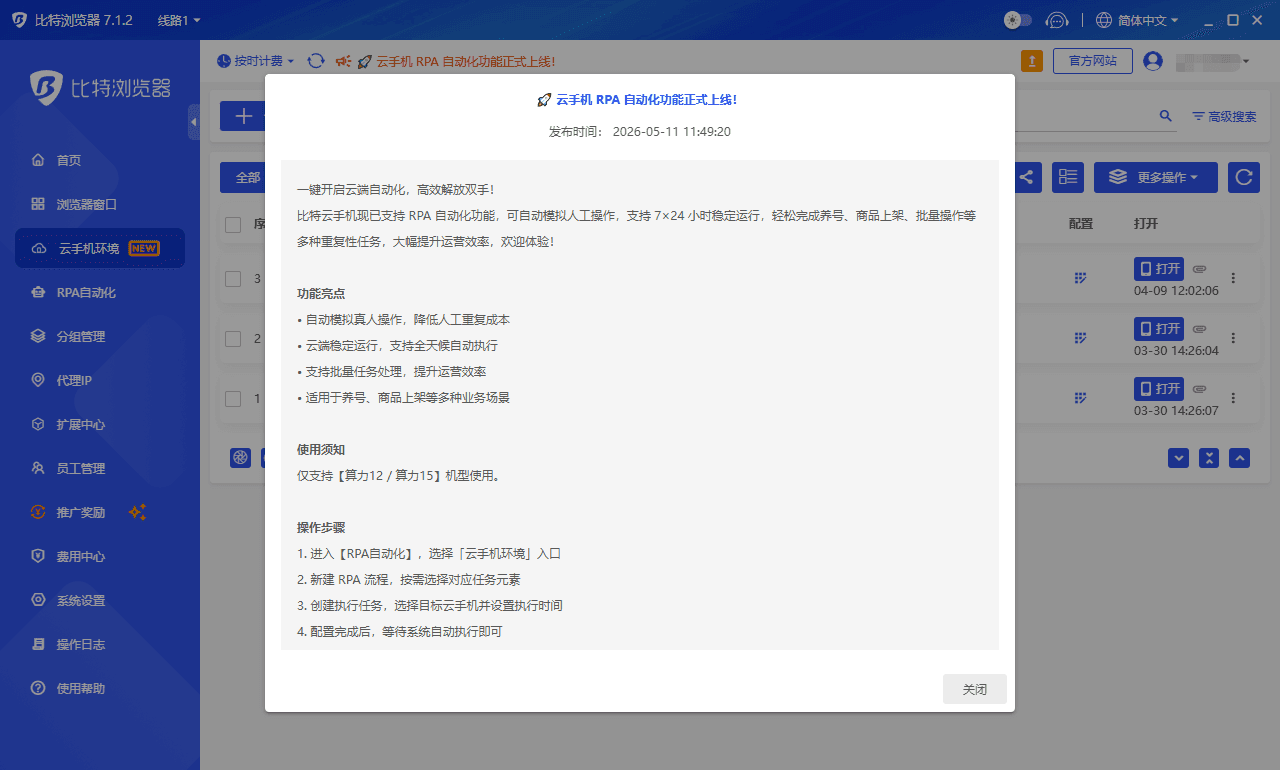1280x770 pixels.
Task: Click the 功能亮点 heading in the dialog
Action: pyautogui.click(x=321, y=294)
